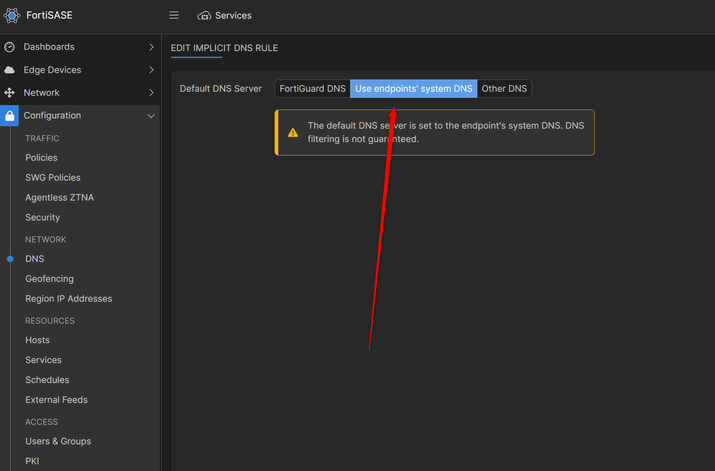Go to Geofencing settings

coord(49,279)
